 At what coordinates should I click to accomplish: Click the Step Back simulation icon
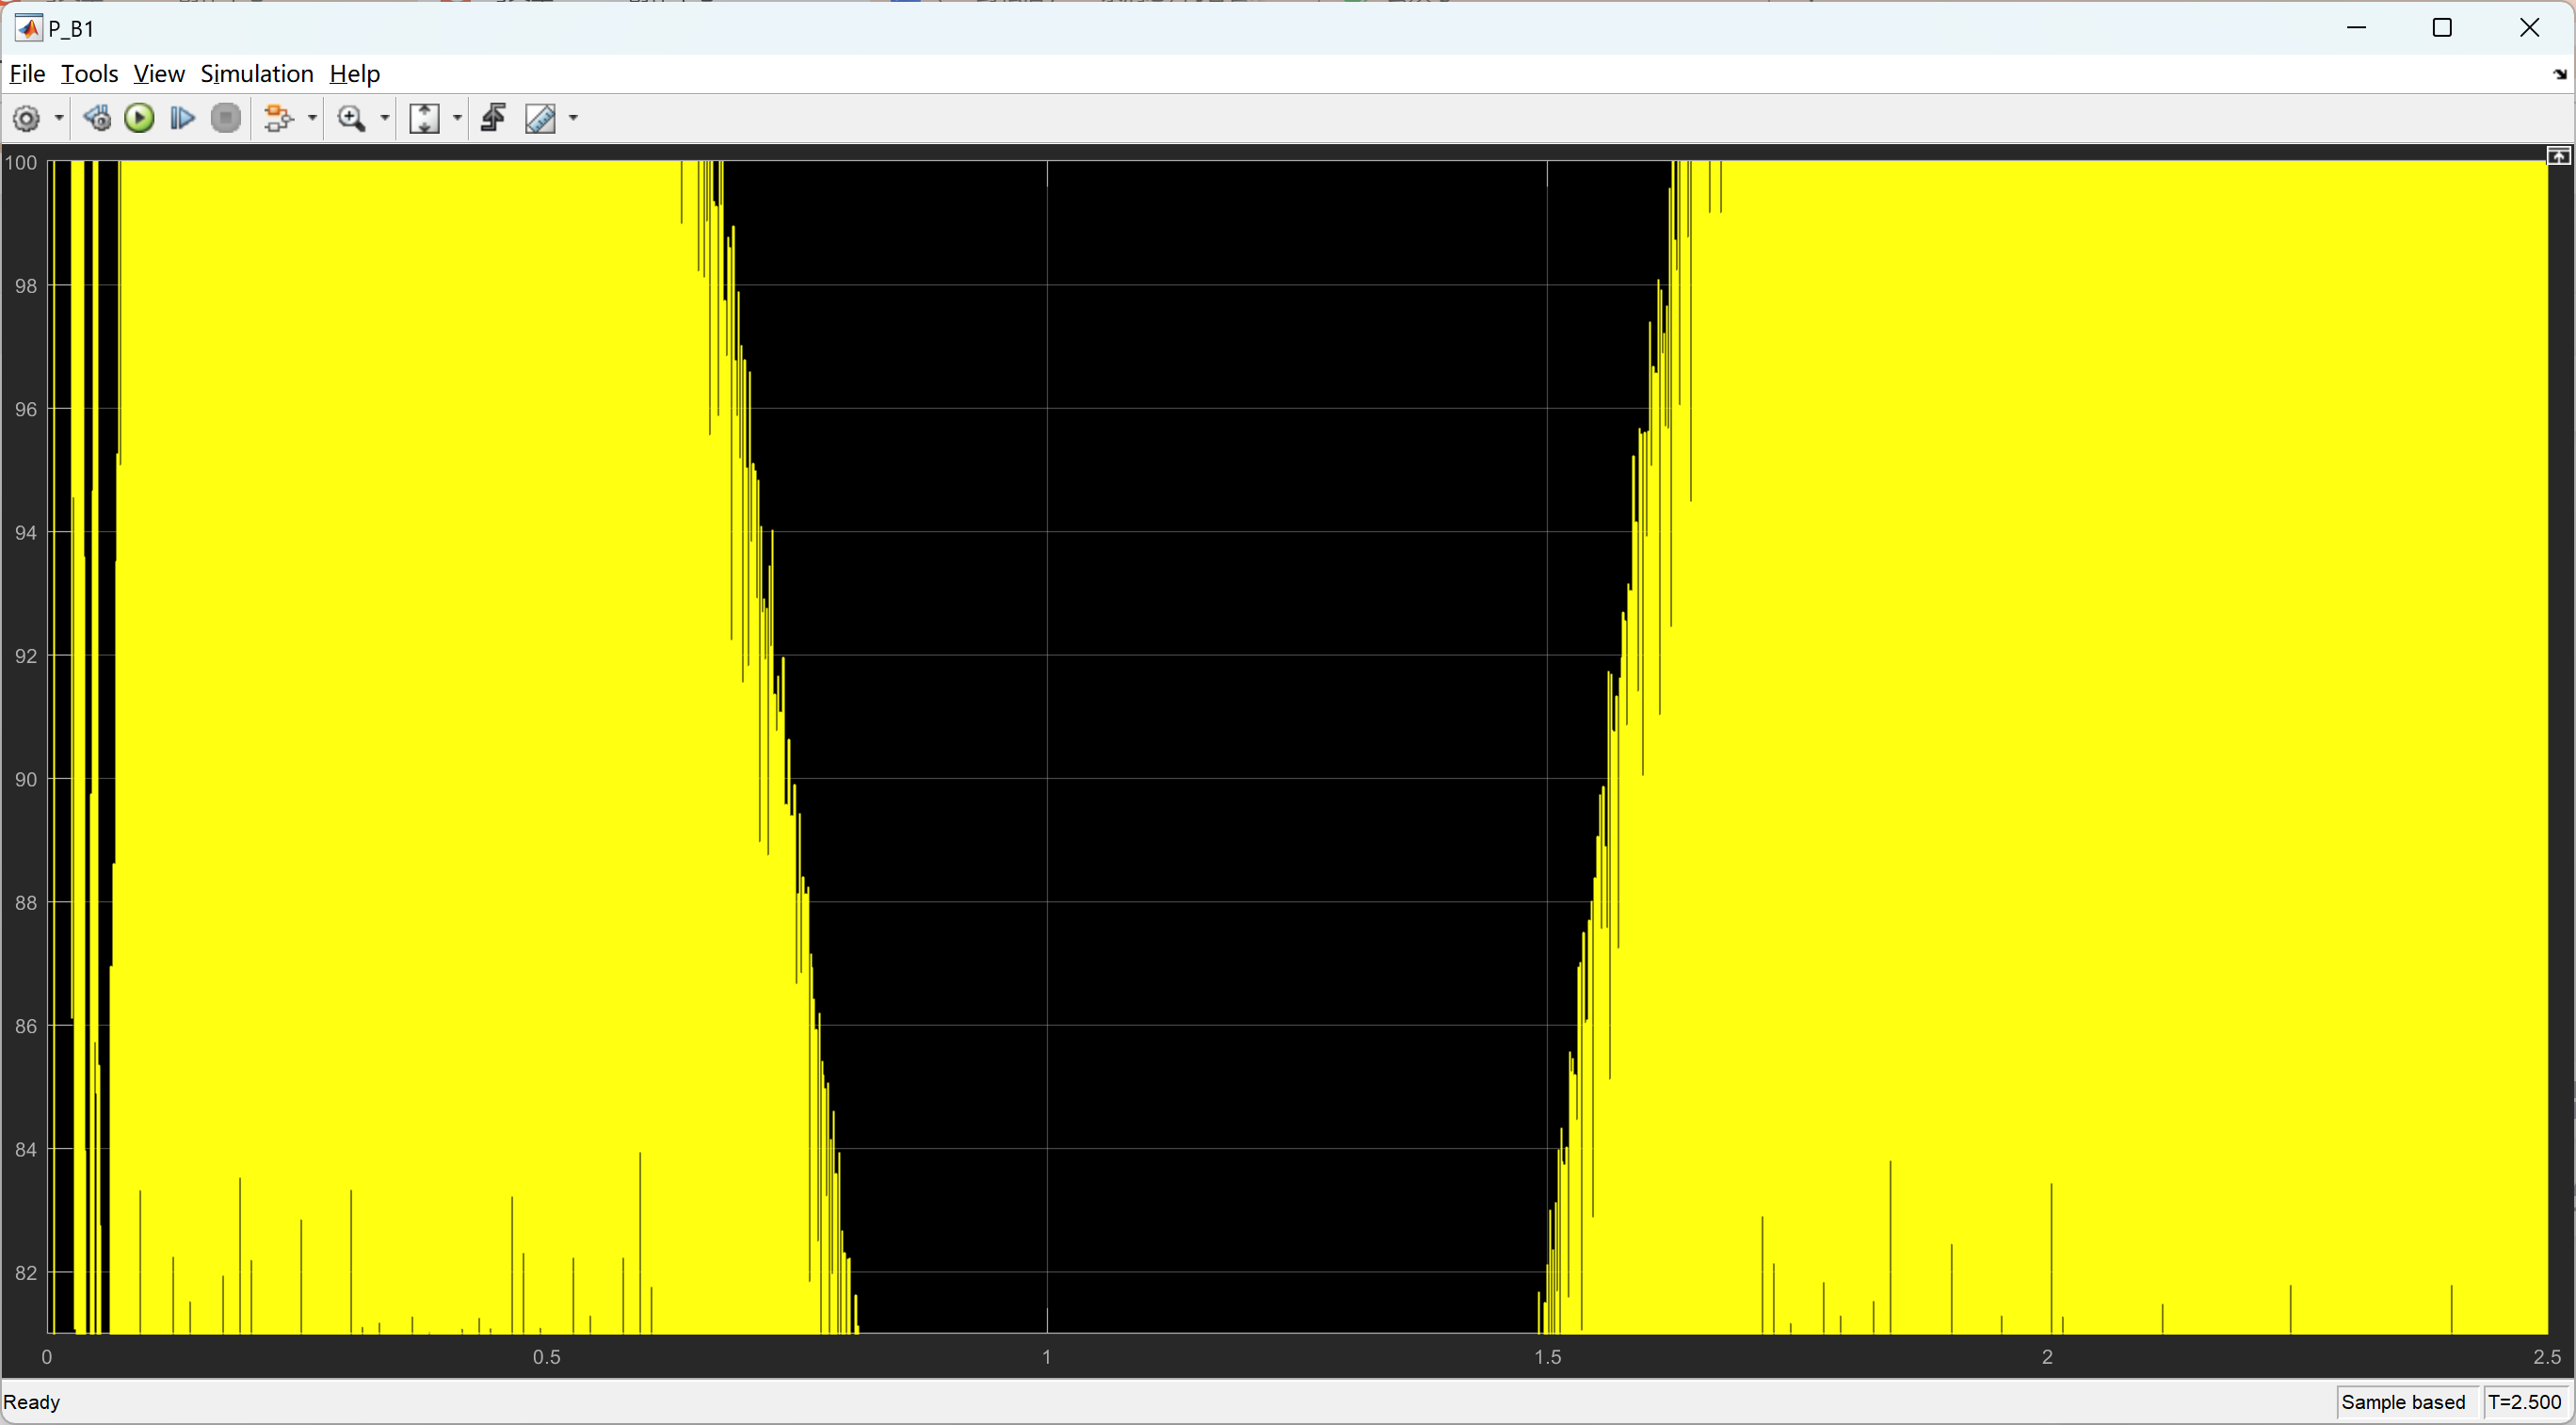(97, 119)
